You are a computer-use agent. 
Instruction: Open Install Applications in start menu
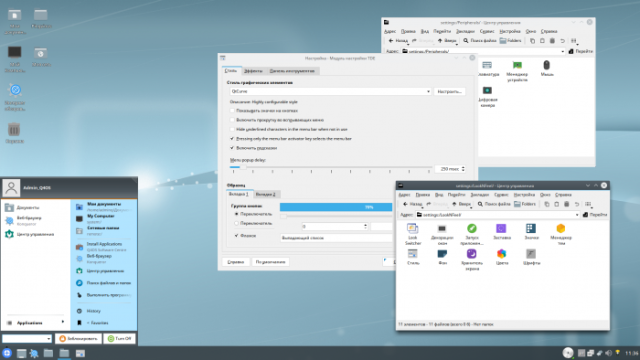click(x=104, y=247)
